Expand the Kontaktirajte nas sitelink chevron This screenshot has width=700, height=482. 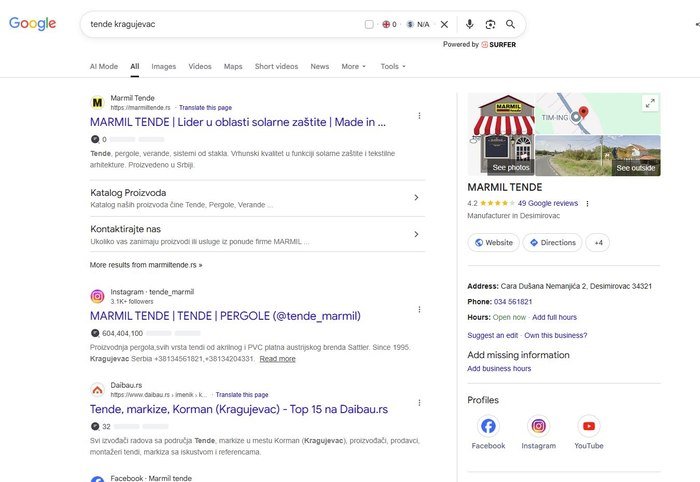click(x=416, y=234)
